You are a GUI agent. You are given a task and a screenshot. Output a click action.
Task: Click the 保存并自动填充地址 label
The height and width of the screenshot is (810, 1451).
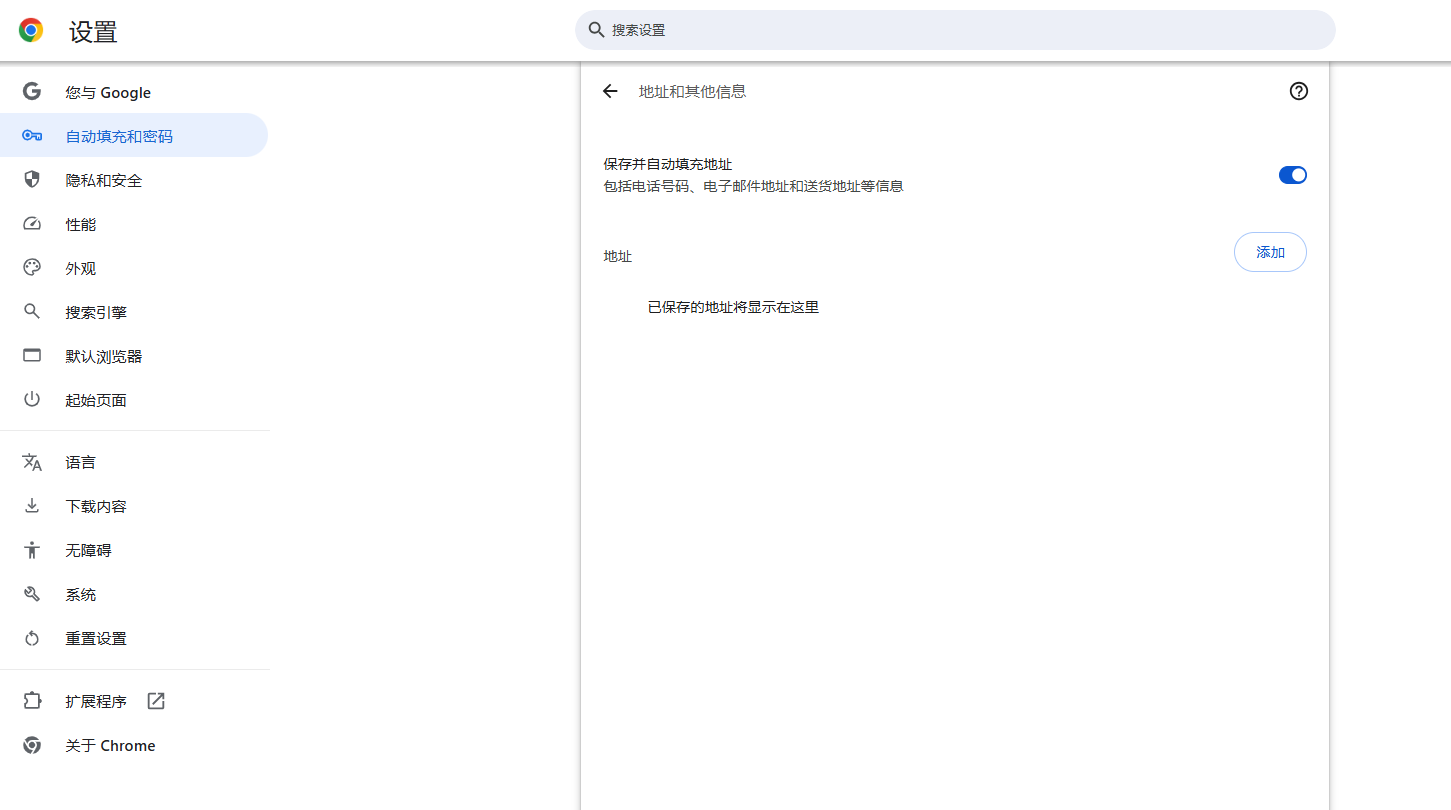[668, 164]
